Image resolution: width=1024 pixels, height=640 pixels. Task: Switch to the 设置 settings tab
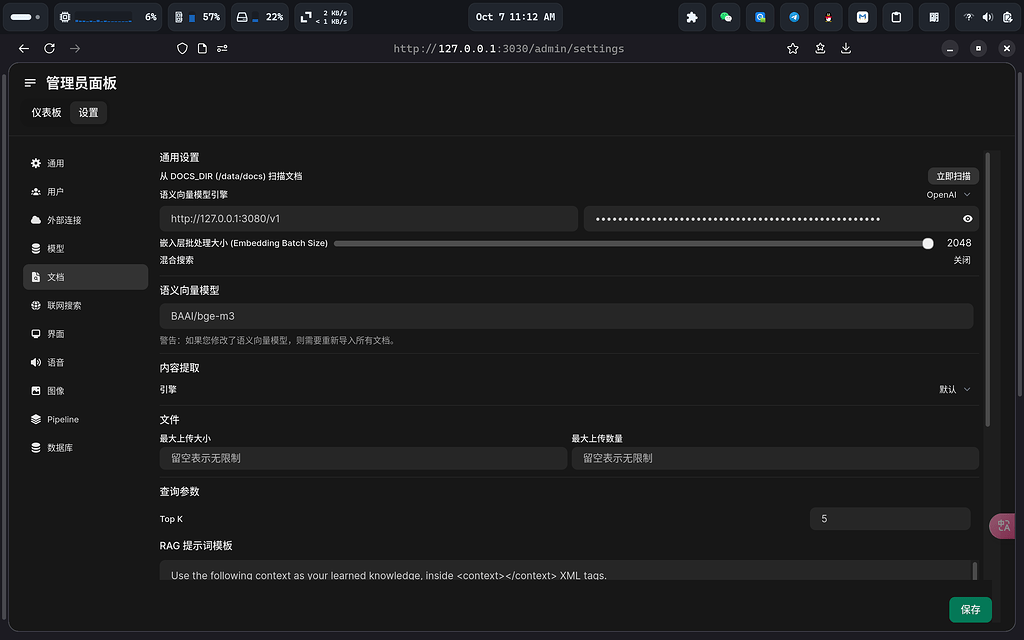pos(88,112)
